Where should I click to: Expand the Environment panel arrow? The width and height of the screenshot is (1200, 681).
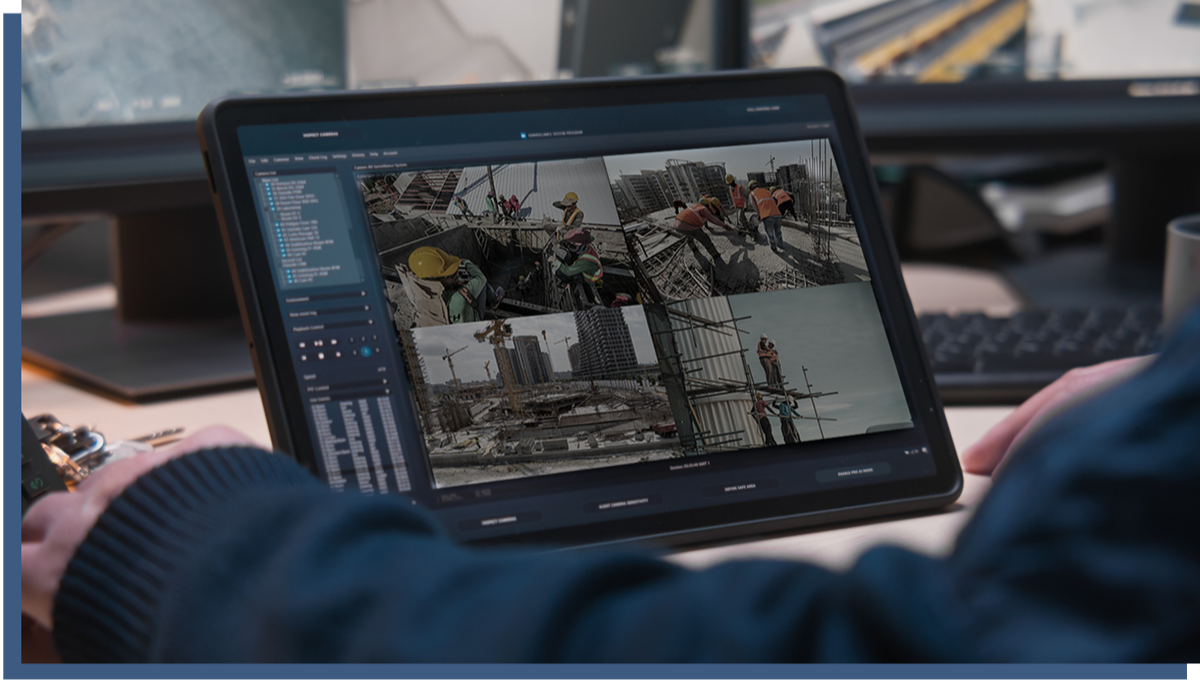click(x=363, y=293)
